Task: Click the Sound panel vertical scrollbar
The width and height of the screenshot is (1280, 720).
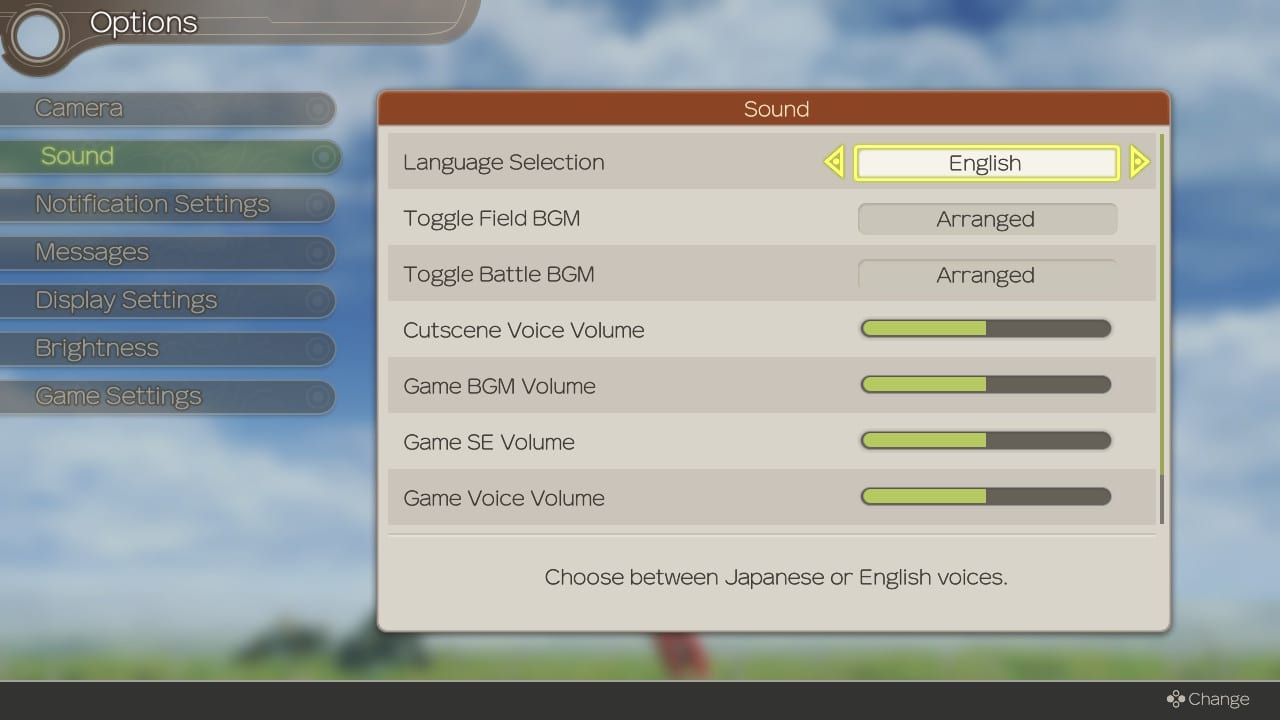Action: tap(1161, 328)
